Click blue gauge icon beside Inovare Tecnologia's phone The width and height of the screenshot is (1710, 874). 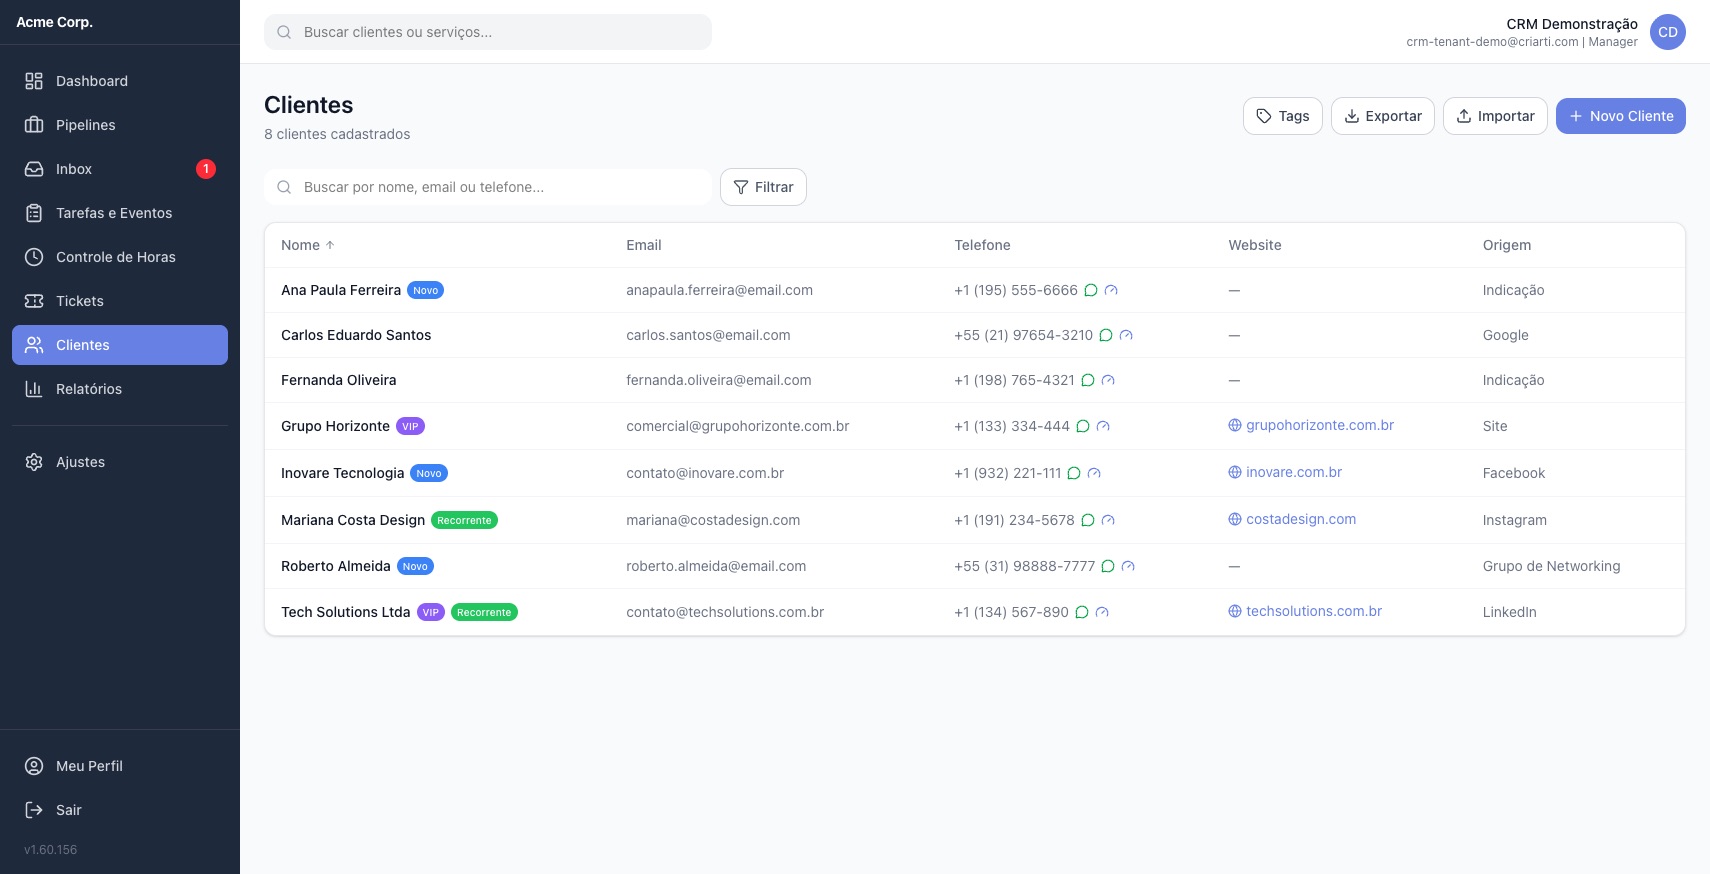(x=1094, y=473)
